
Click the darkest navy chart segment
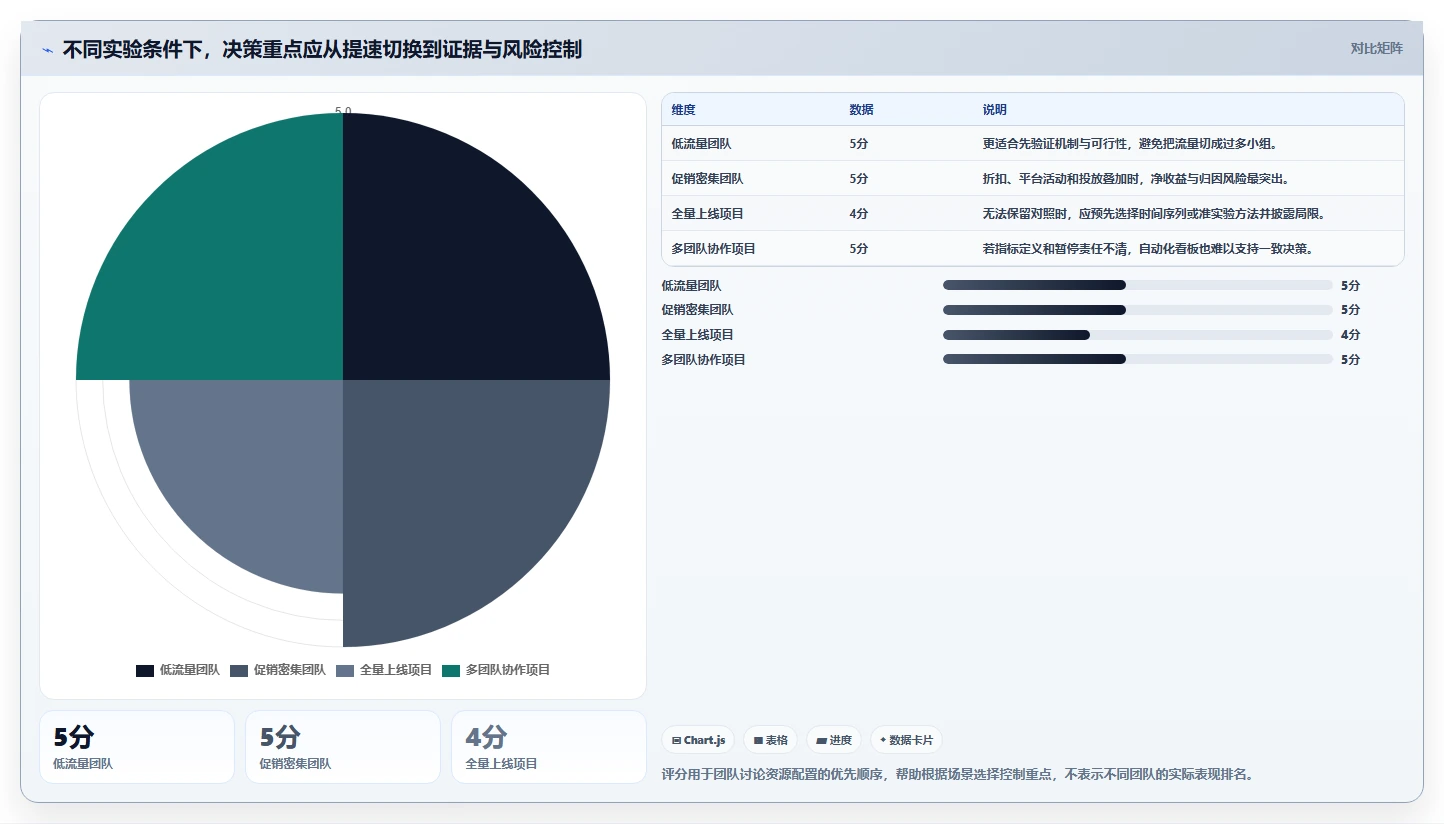455,265
